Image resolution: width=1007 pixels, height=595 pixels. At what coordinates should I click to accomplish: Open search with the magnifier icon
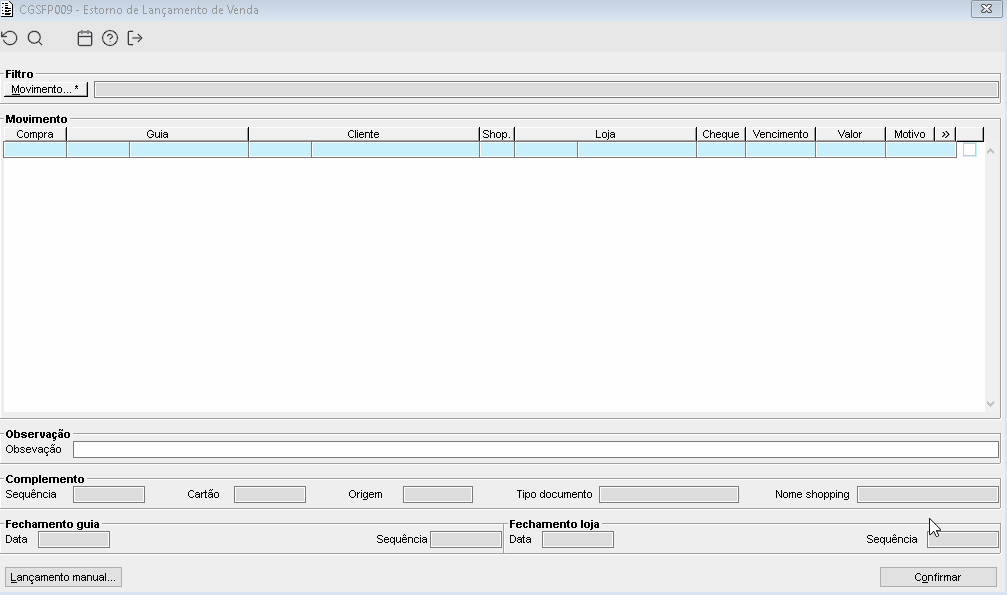coord(35,39)
